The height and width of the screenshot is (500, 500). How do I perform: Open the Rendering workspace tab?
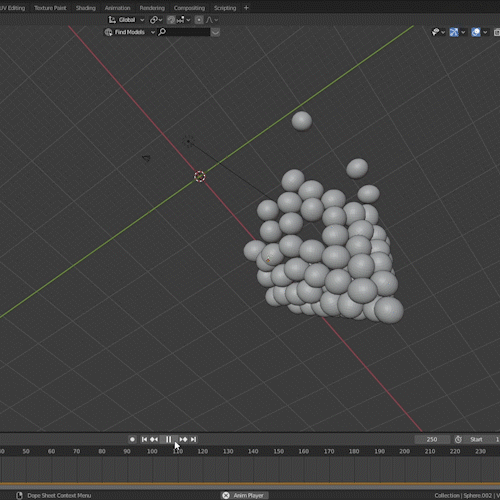point(152,8)
